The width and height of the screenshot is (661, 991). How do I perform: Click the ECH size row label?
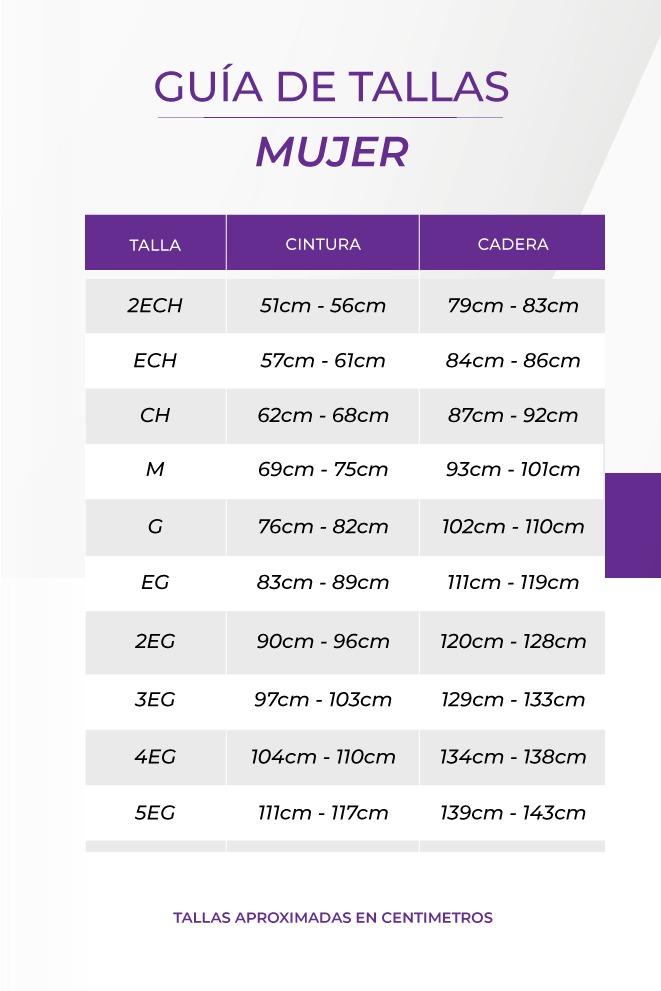(155, 360)
